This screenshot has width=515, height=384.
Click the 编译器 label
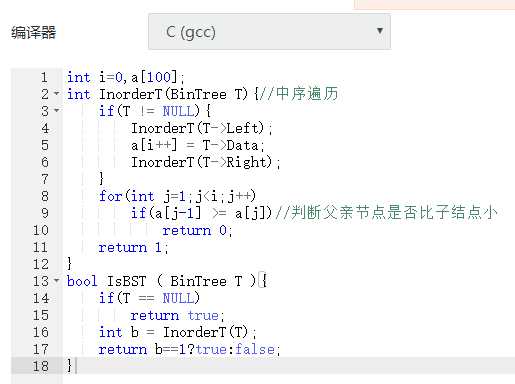point(34,33)
